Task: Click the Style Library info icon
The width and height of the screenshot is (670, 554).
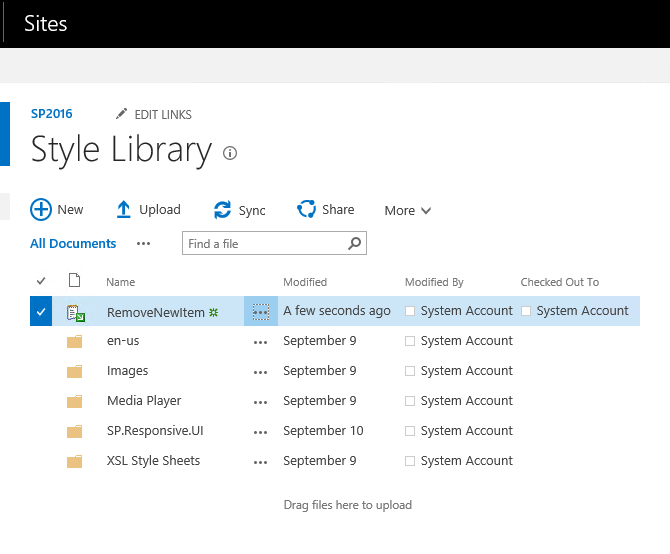Action: tap(230, 153)
